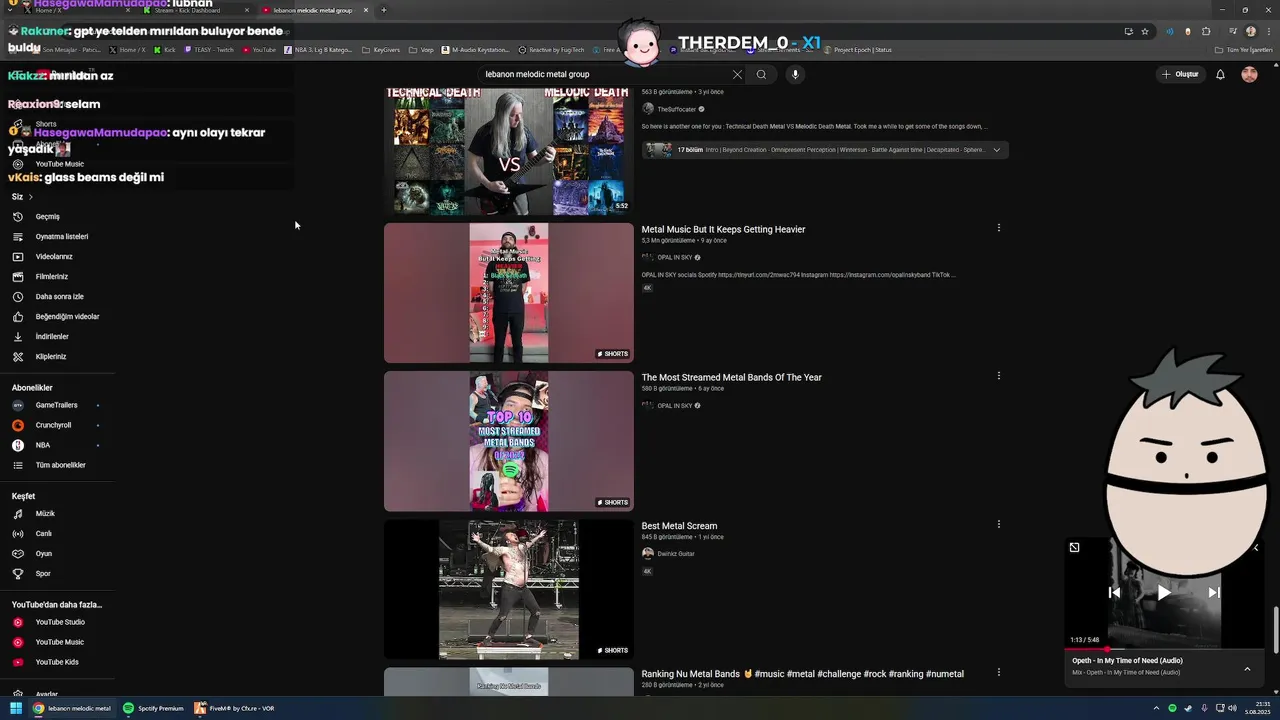Open TheSuffocater channel

point(677,109)
